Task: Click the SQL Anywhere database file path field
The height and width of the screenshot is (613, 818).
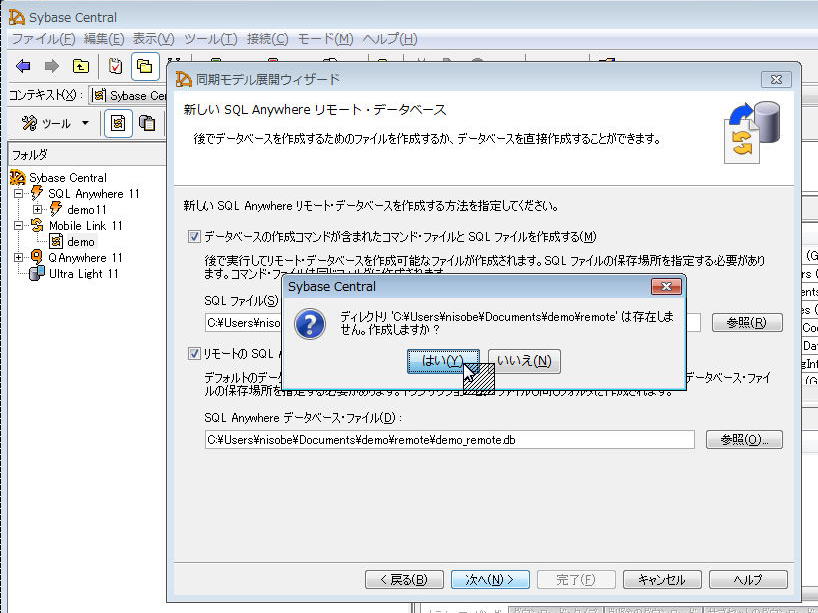Action: (448, 439)
